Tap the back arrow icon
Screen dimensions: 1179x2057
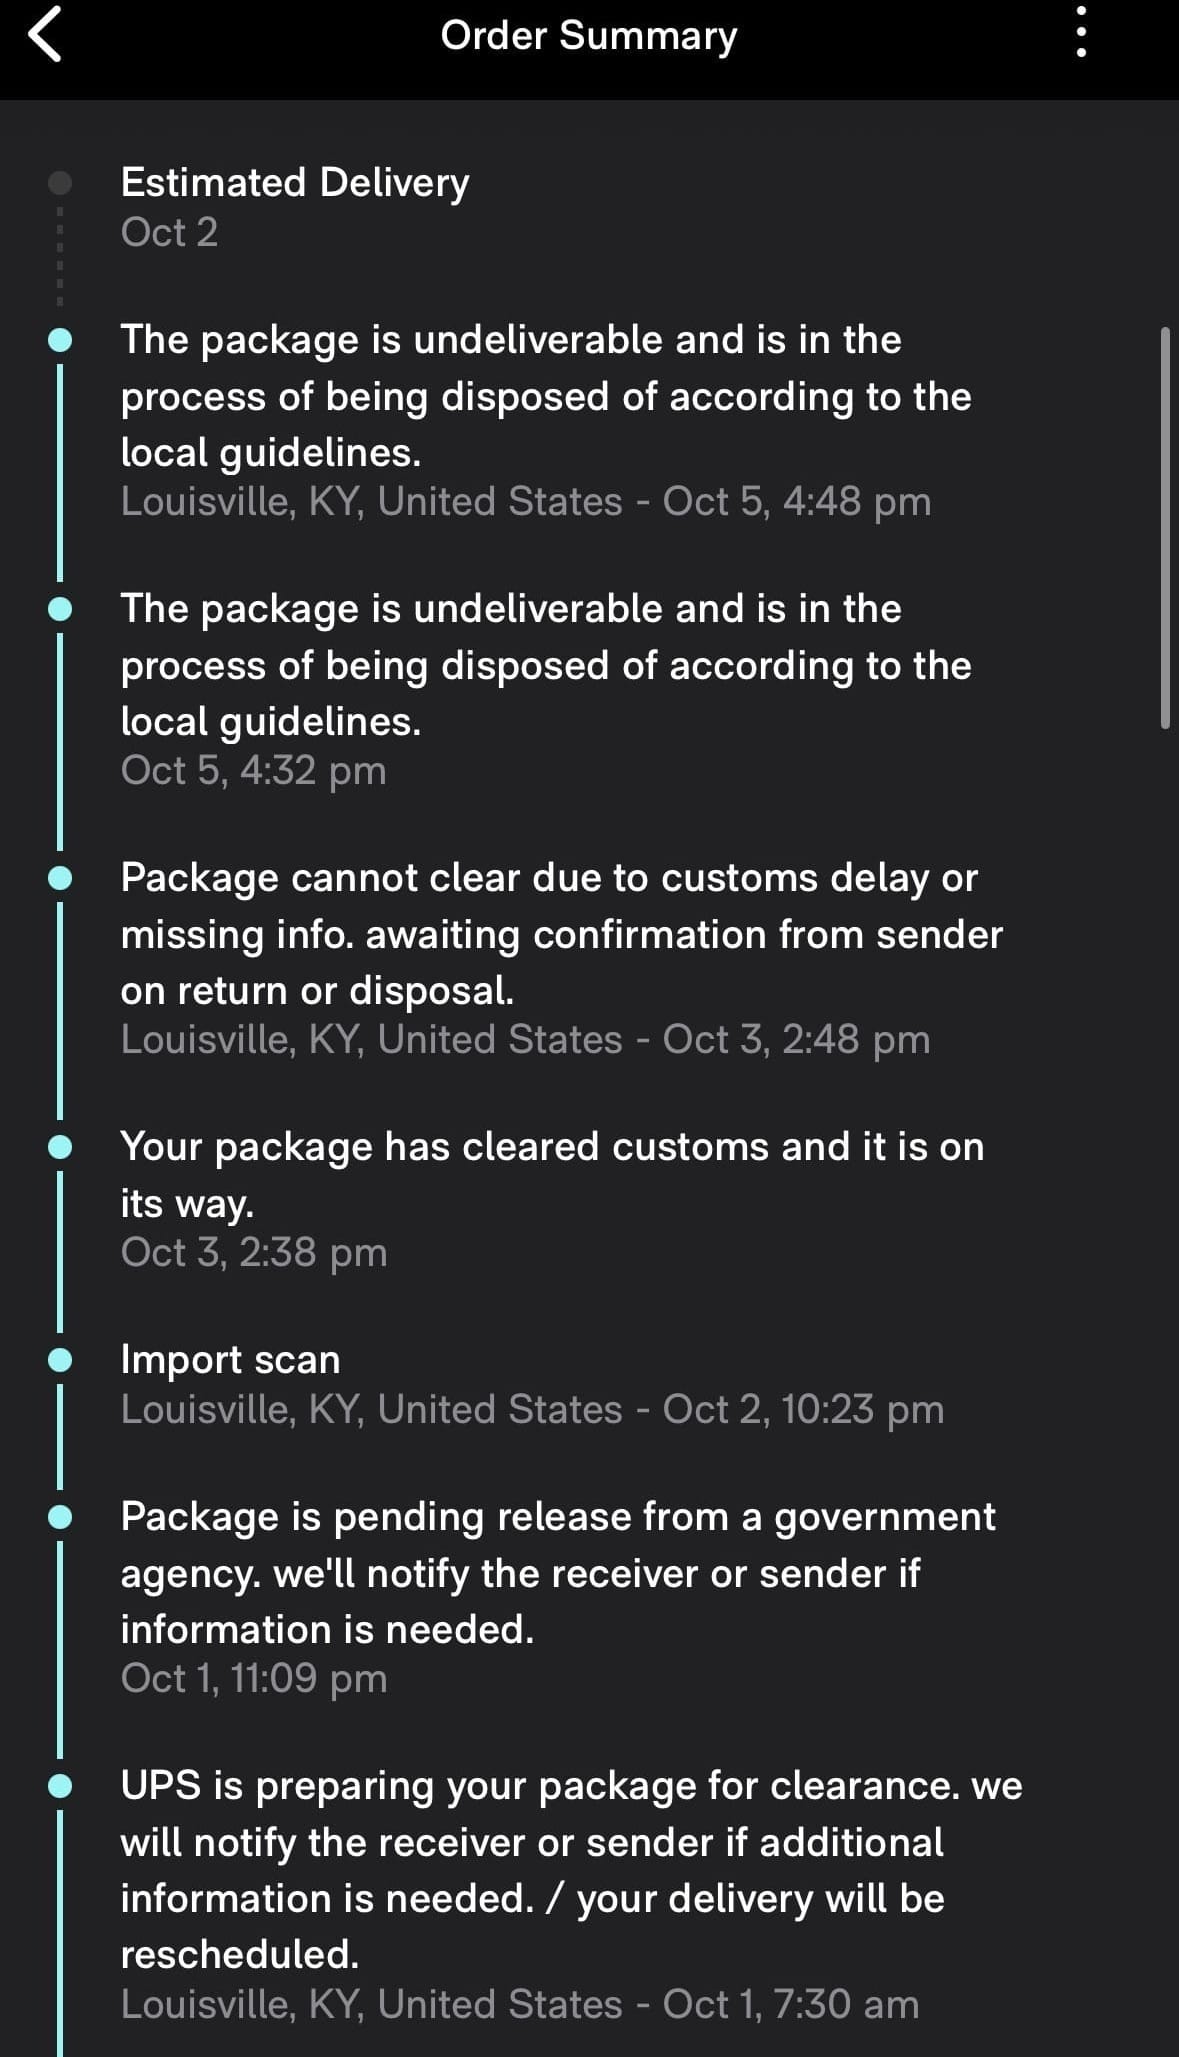point(45,35)
